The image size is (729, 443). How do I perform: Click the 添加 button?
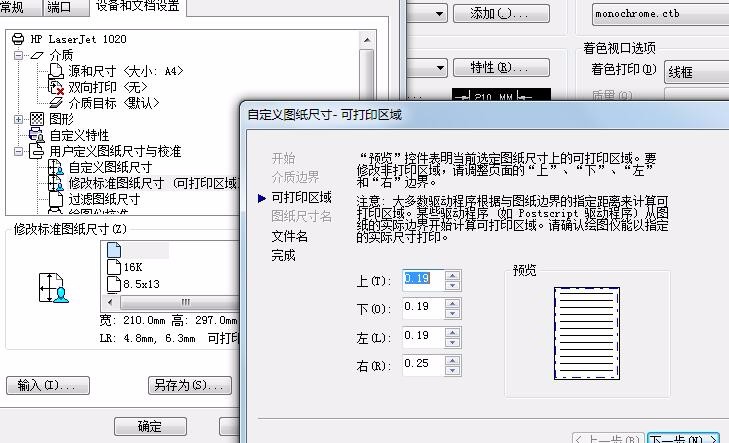point(501,13)
